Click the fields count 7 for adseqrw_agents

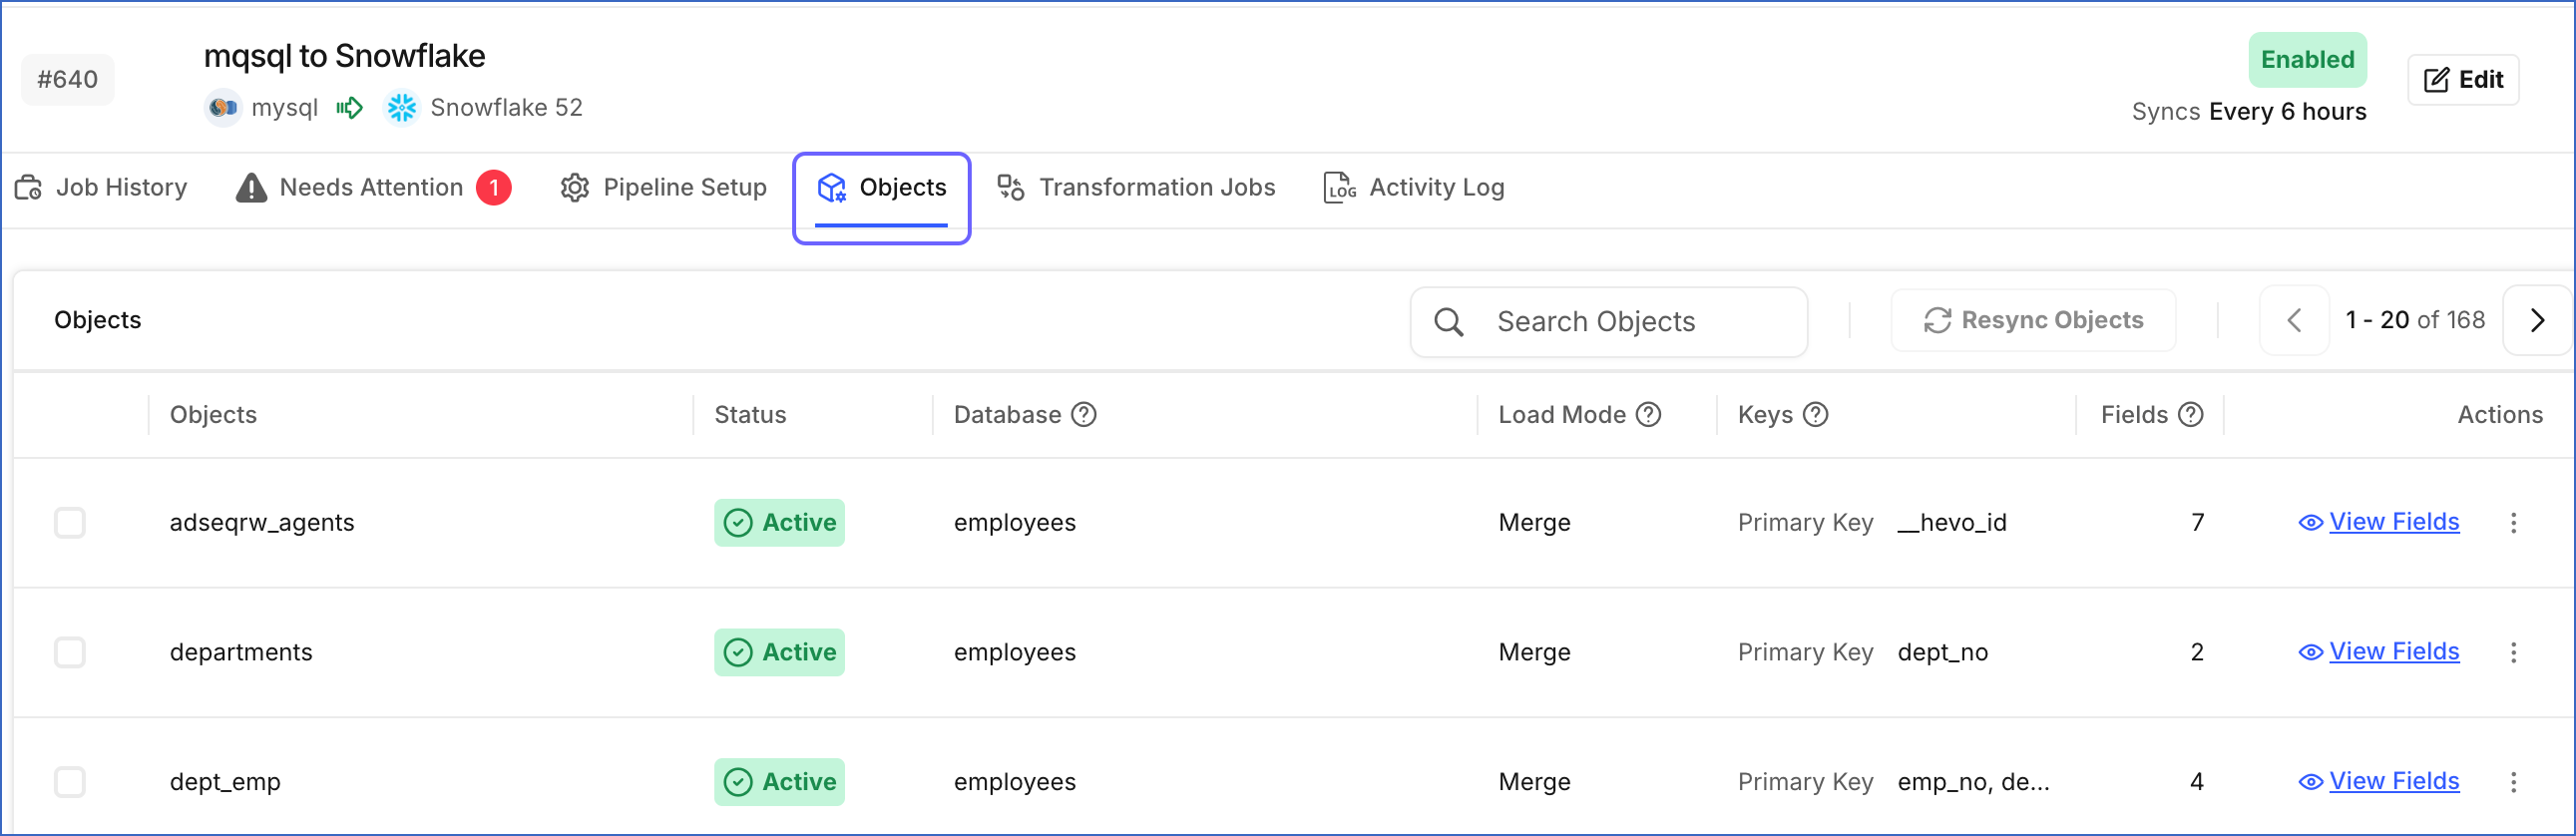tap(2197, 523)
